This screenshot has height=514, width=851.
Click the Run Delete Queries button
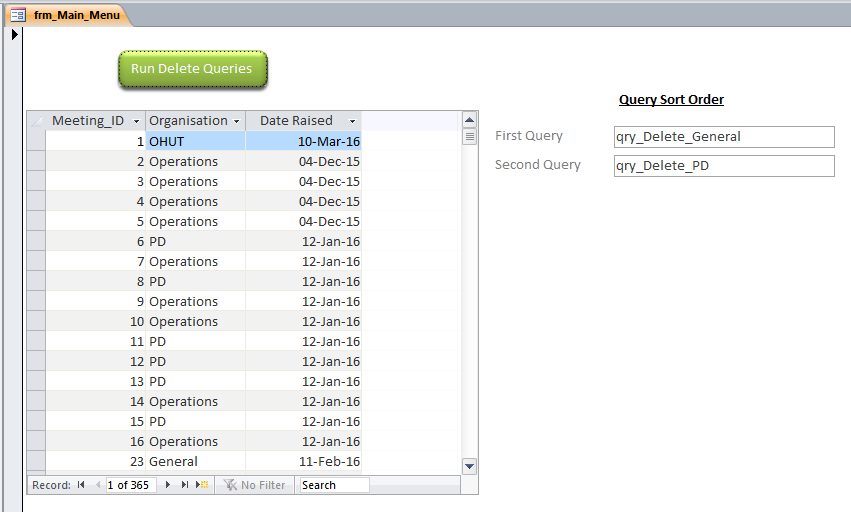click(x=193, y=69)
